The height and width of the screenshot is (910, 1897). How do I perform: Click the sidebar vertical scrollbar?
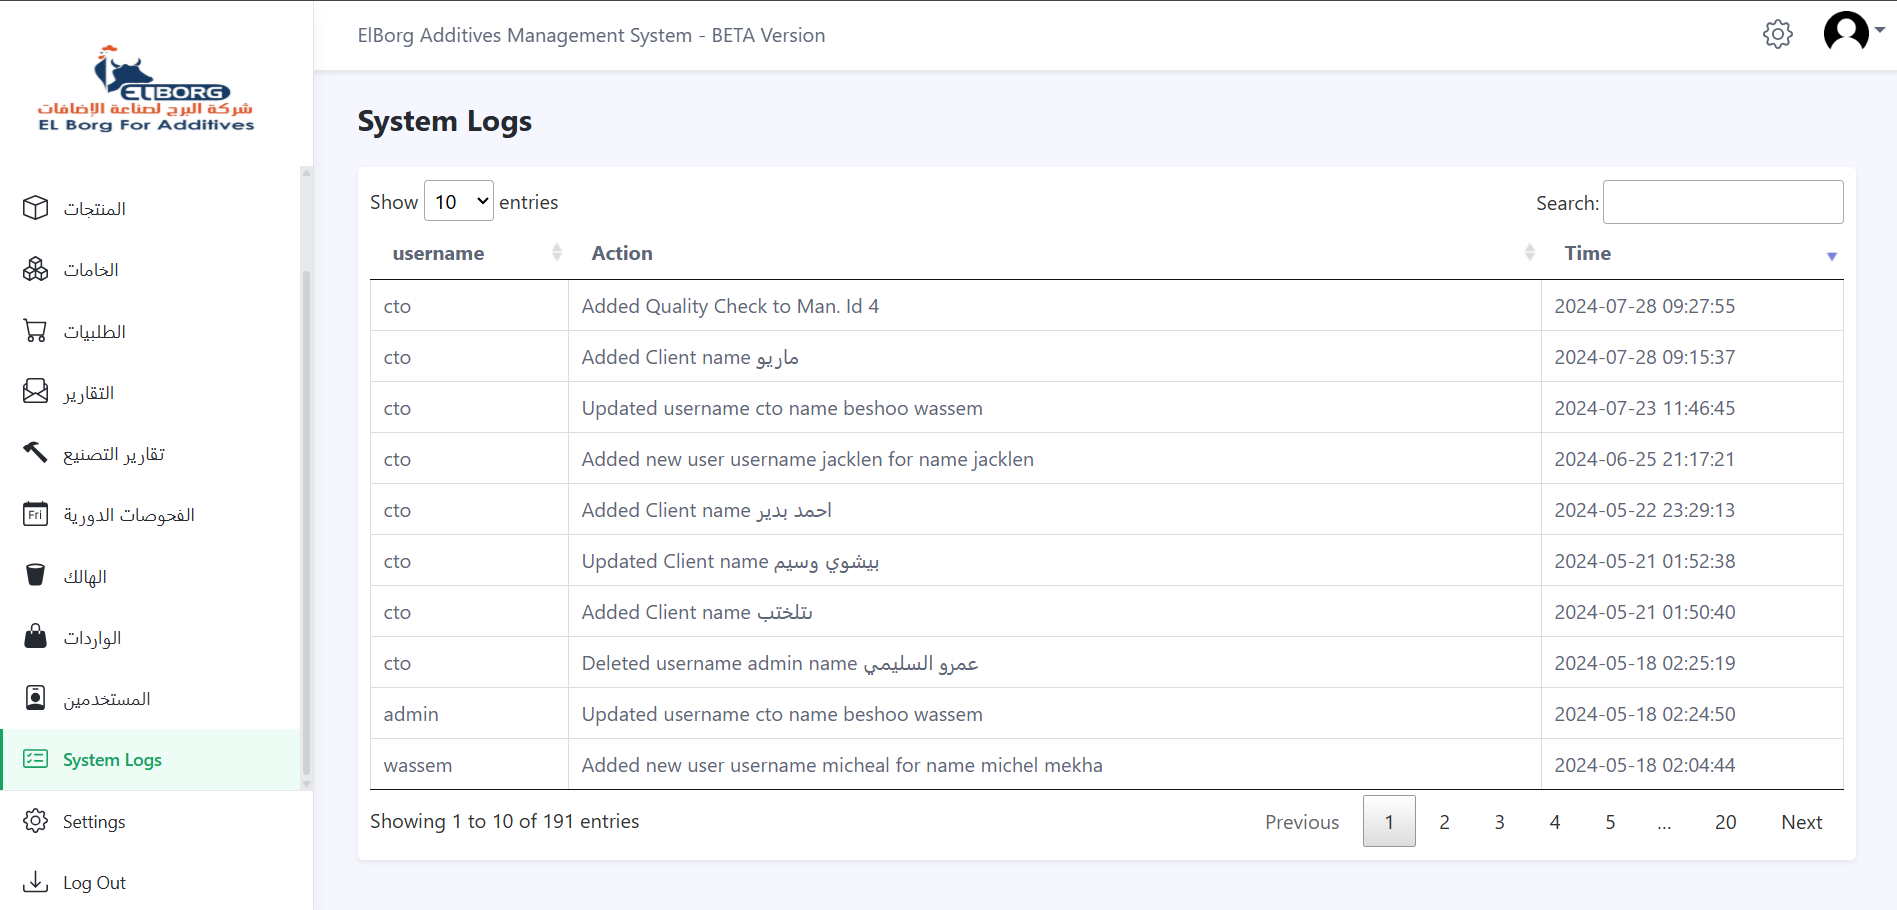coord(306,520)
